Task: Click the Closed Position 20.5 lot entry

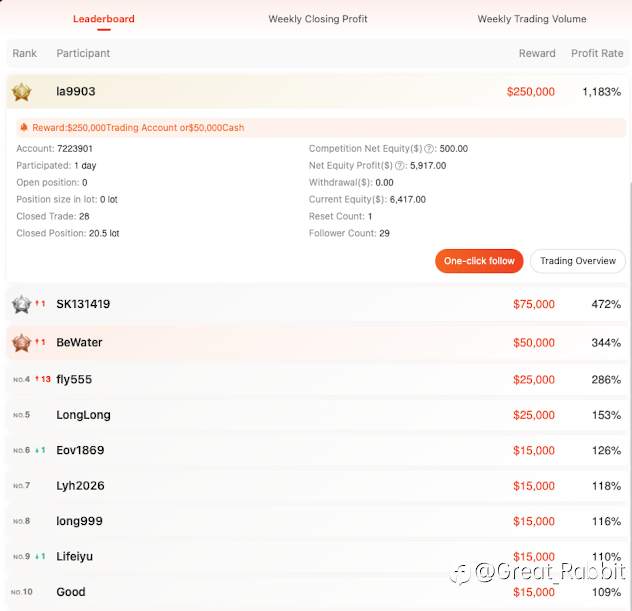Action: click(67, 233)
